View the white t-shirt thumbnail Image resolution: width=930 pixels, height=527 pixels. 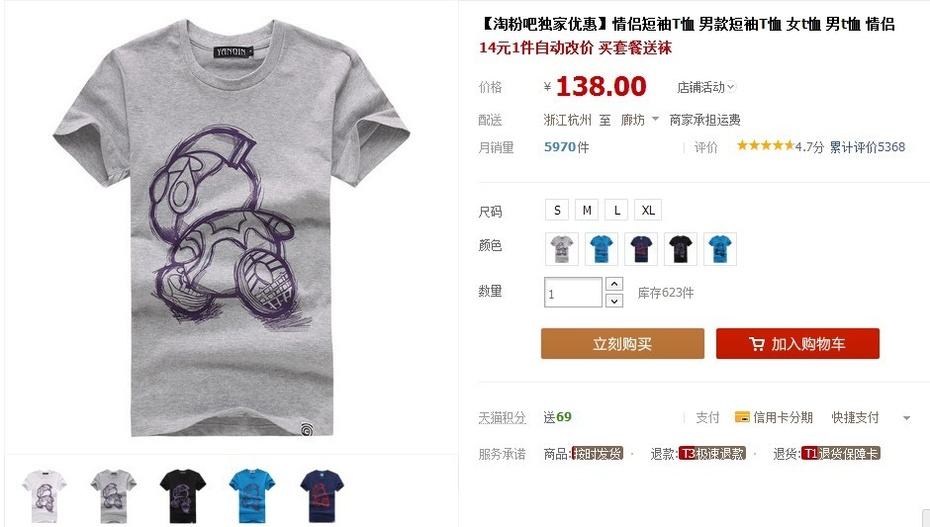[x=44, y=488]
